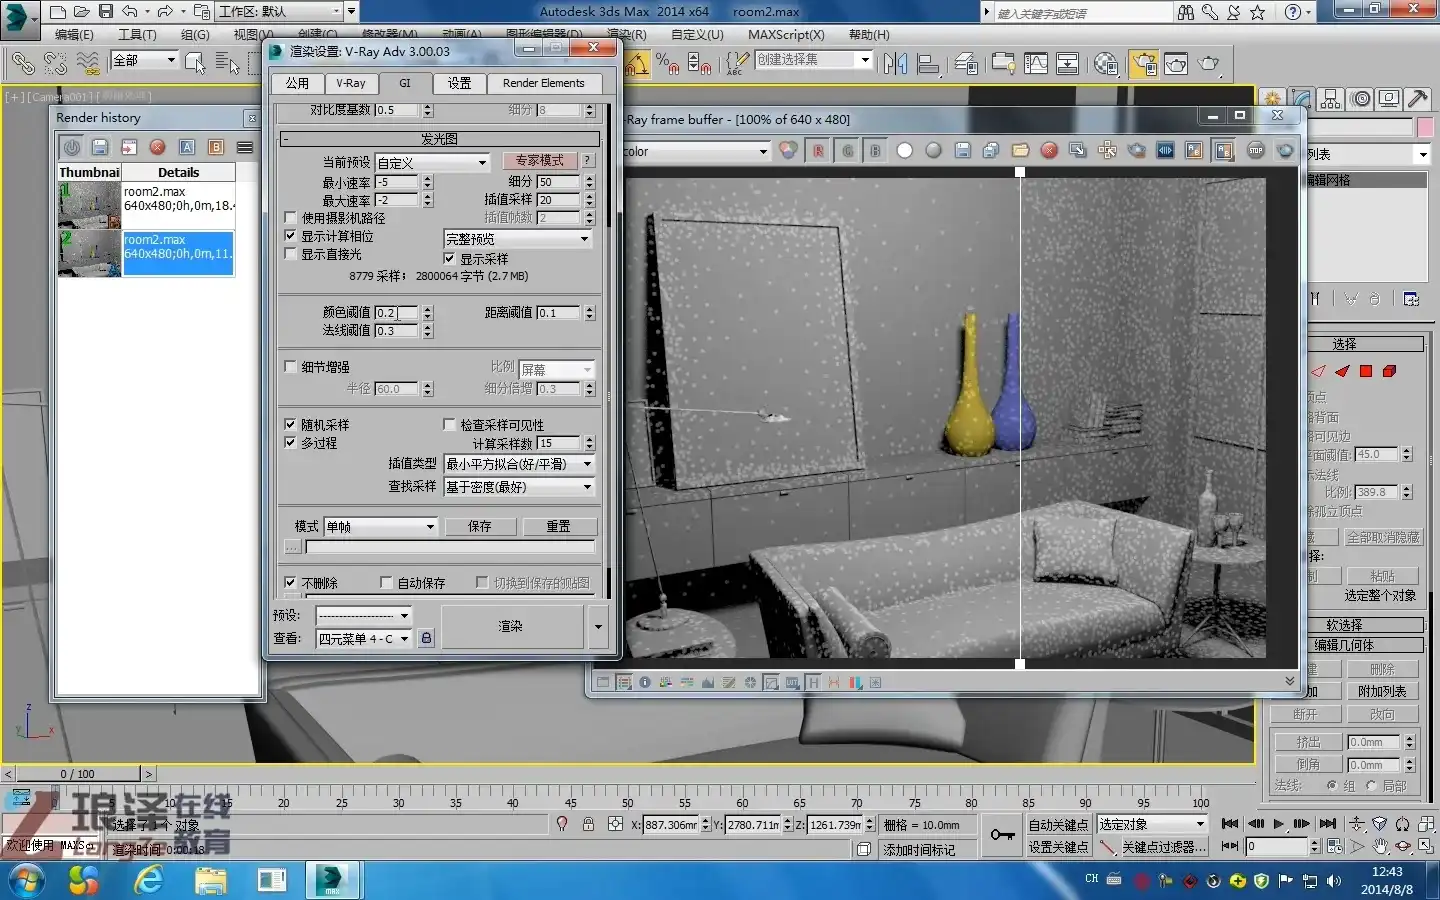1440x900 pixels.
Task: Enable the 显示直接光 checkbox
Action: pos(290,254)
